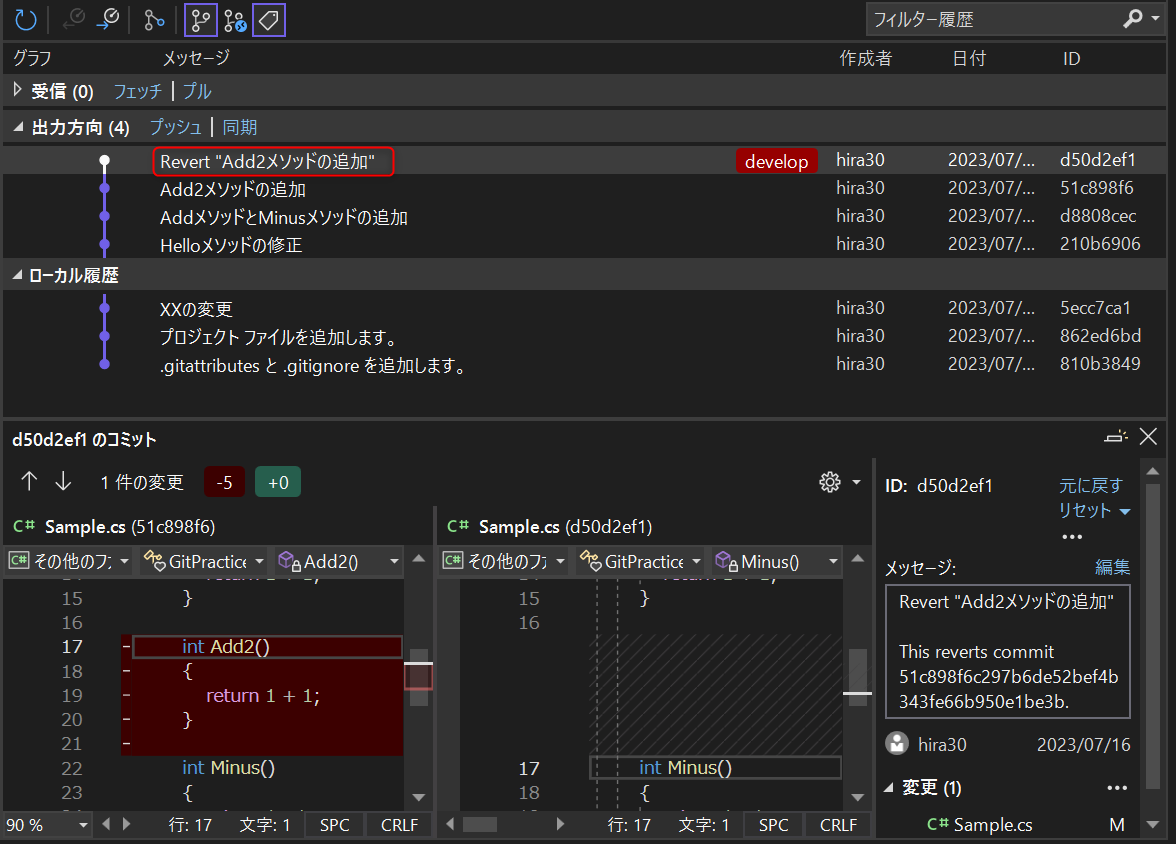Click the プッシュ link
The height and width of the screenshot is (844, 1176).
(x=176, y=127)
